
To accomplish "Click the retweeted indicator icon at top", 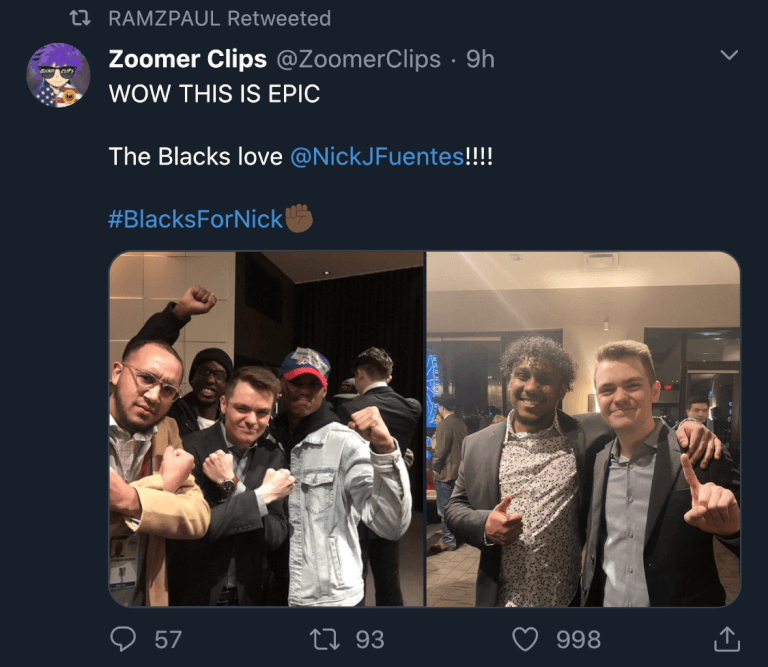I will tap(80, 19).
